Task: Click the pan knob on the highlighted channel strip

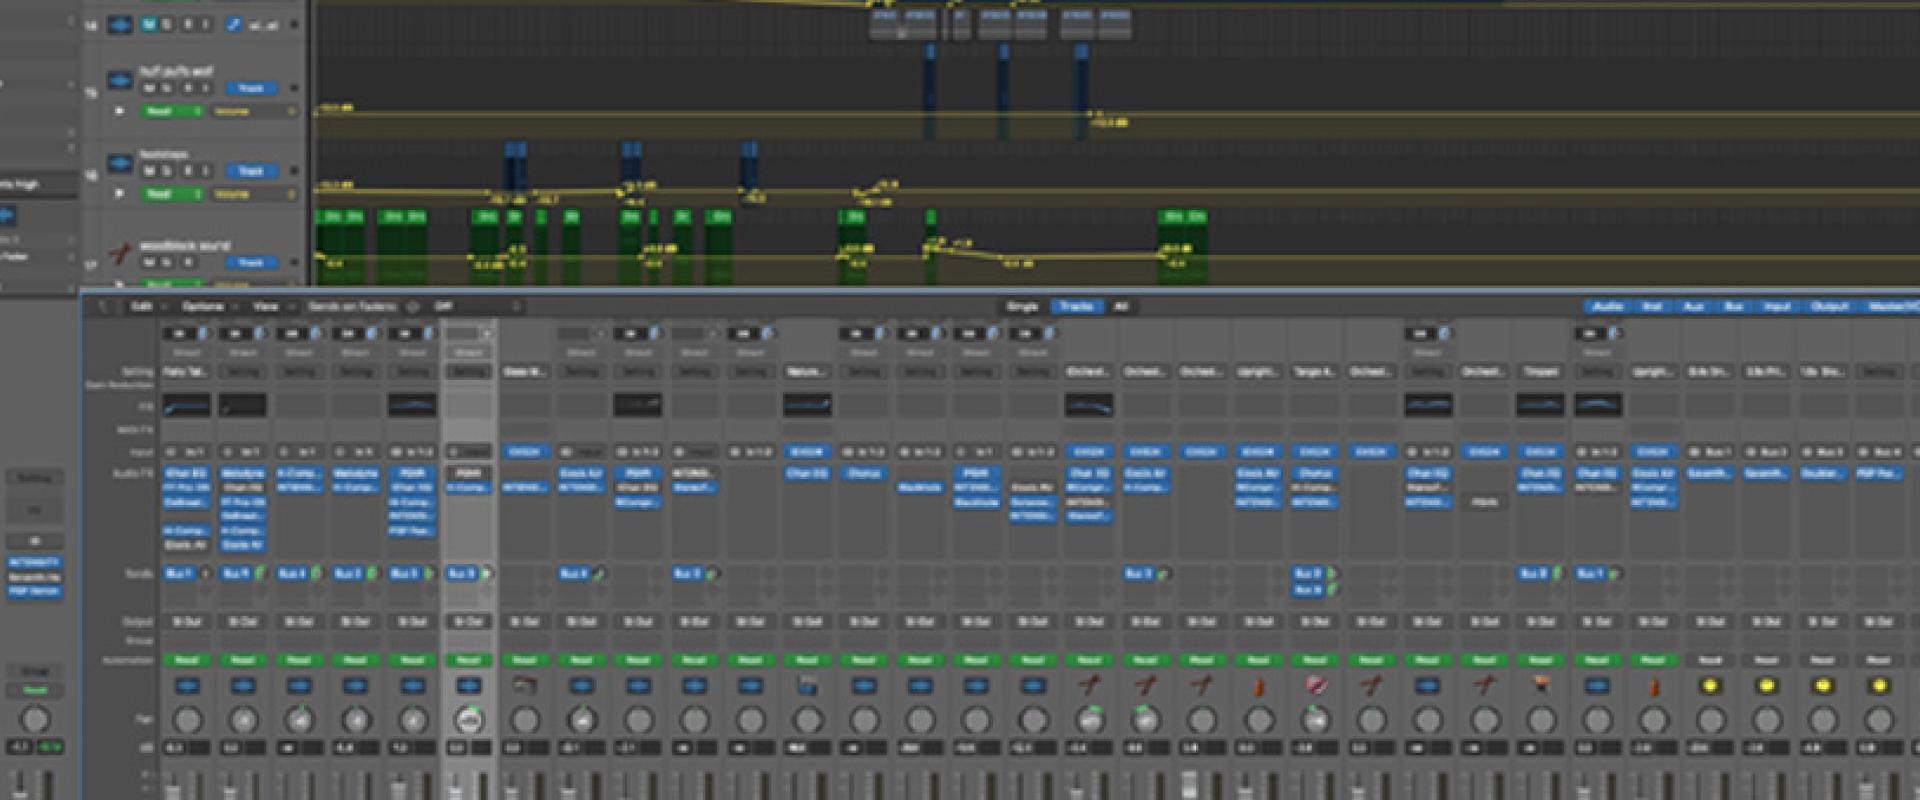Action: (468, 720)
